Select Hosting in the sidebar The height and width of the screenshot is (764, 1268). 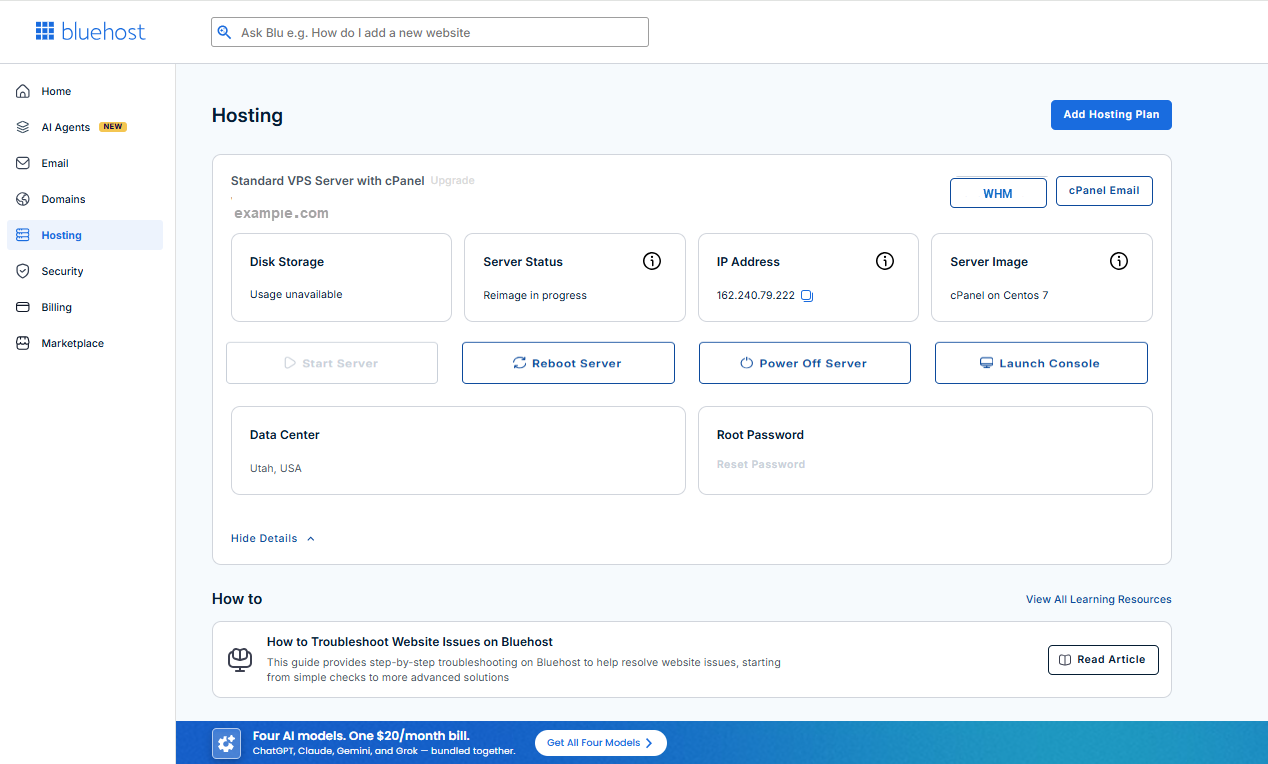[85, 235]
